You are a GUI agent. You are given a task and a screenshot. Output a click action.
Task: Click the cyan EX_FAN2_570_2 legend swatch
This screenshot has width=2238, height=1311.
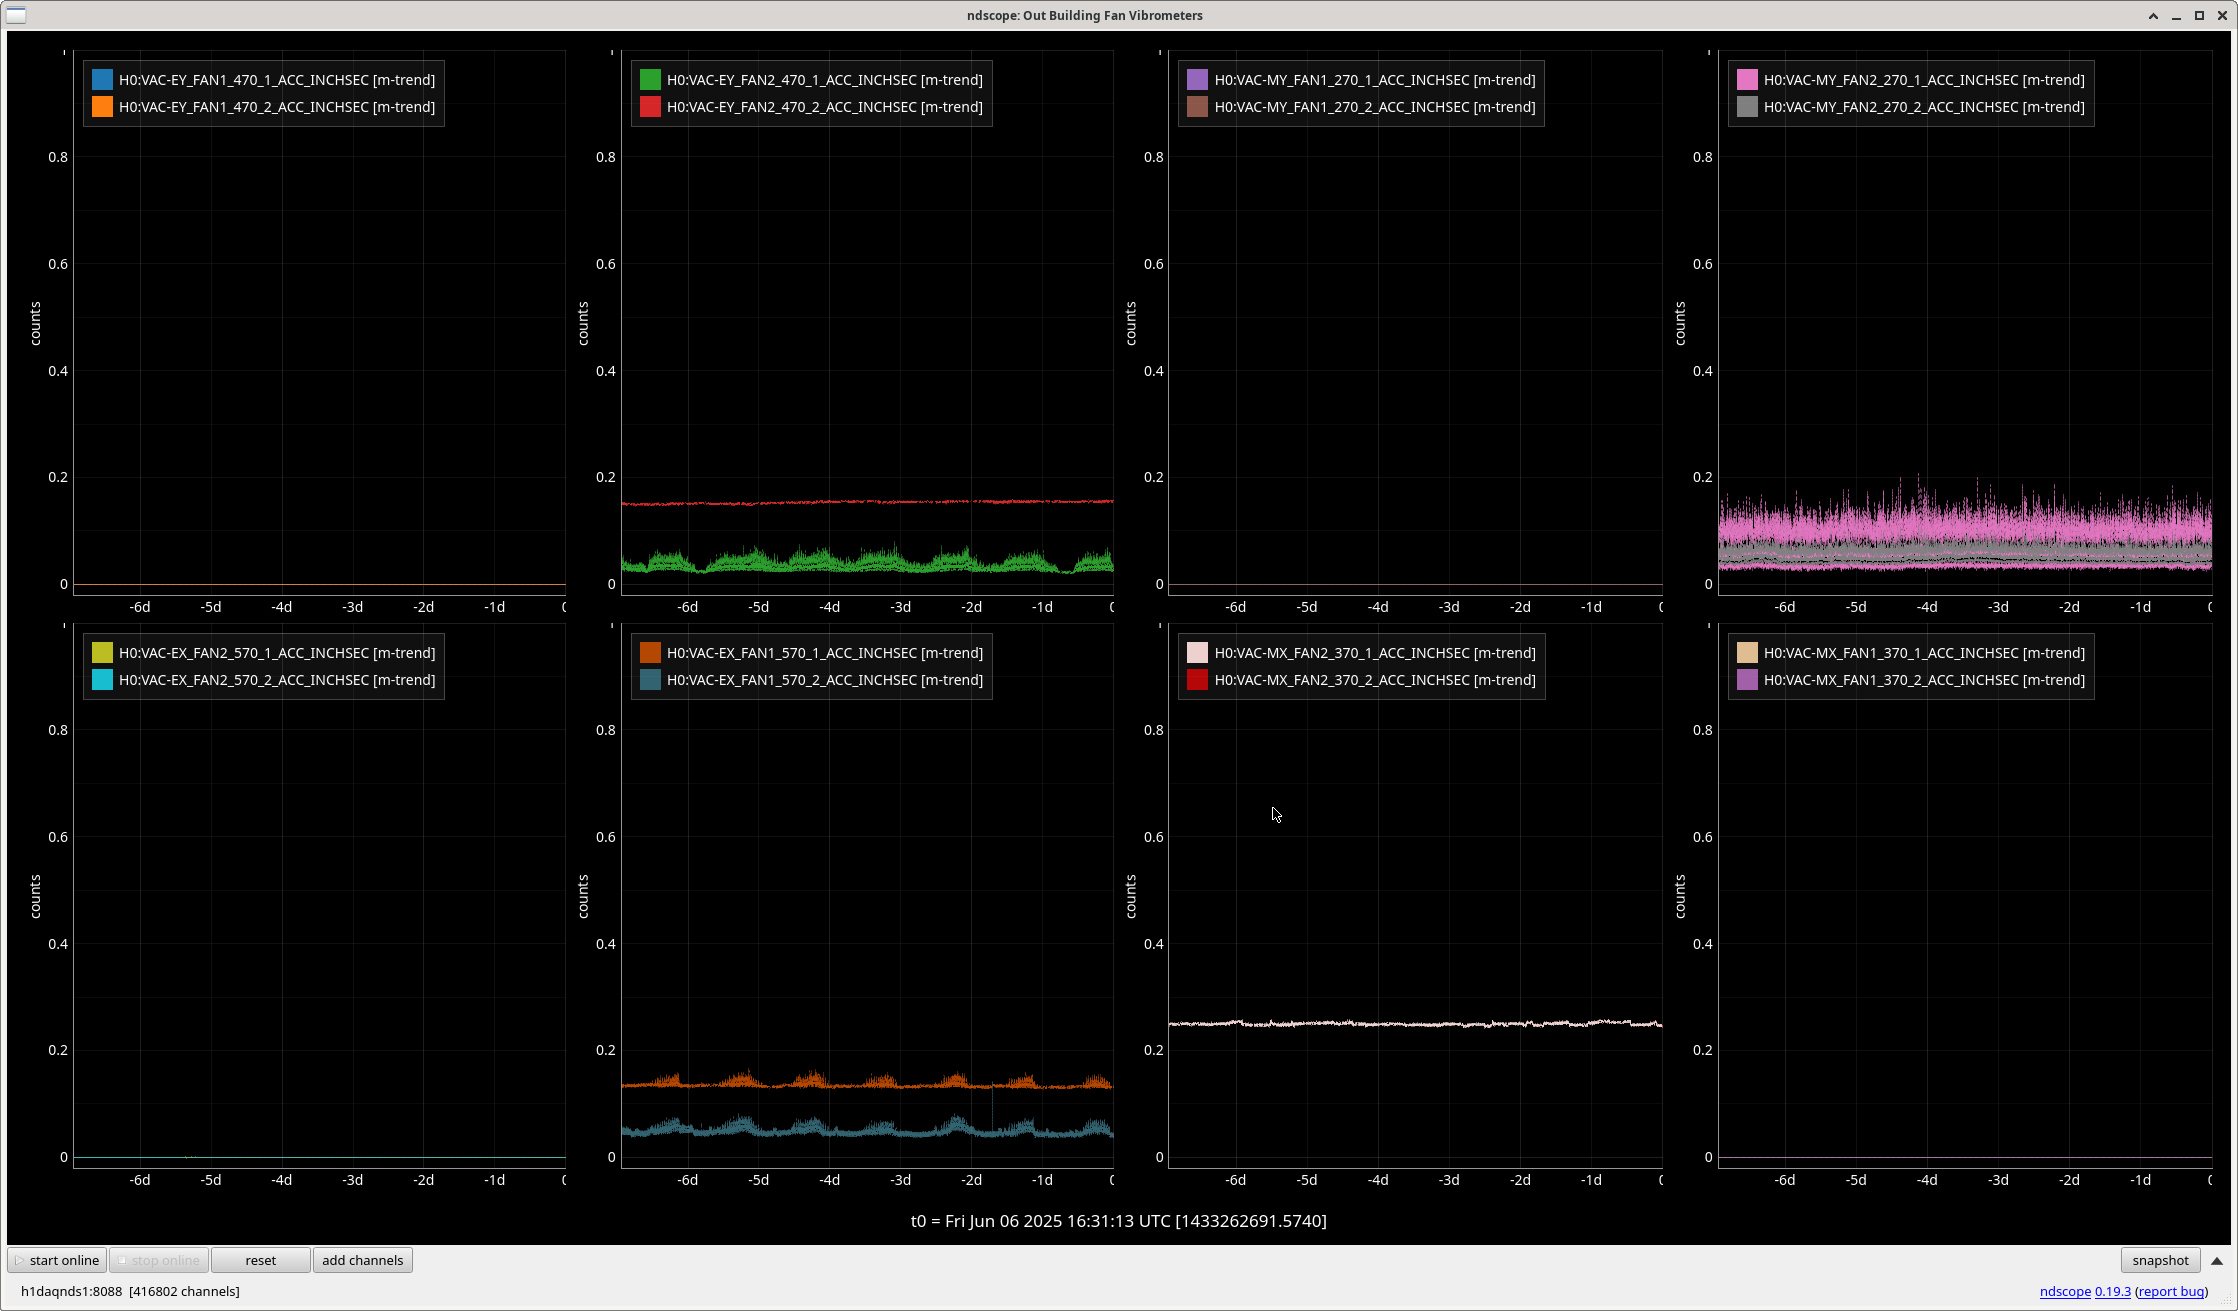point(102,680)
